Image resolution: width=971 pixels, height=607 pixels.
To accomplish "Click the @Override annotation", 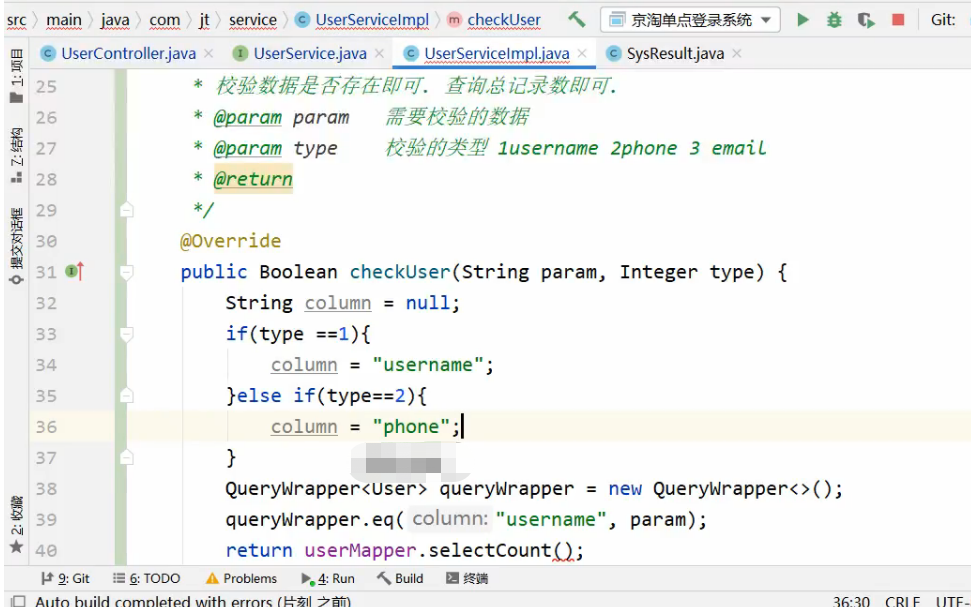I will pos(230,241).
